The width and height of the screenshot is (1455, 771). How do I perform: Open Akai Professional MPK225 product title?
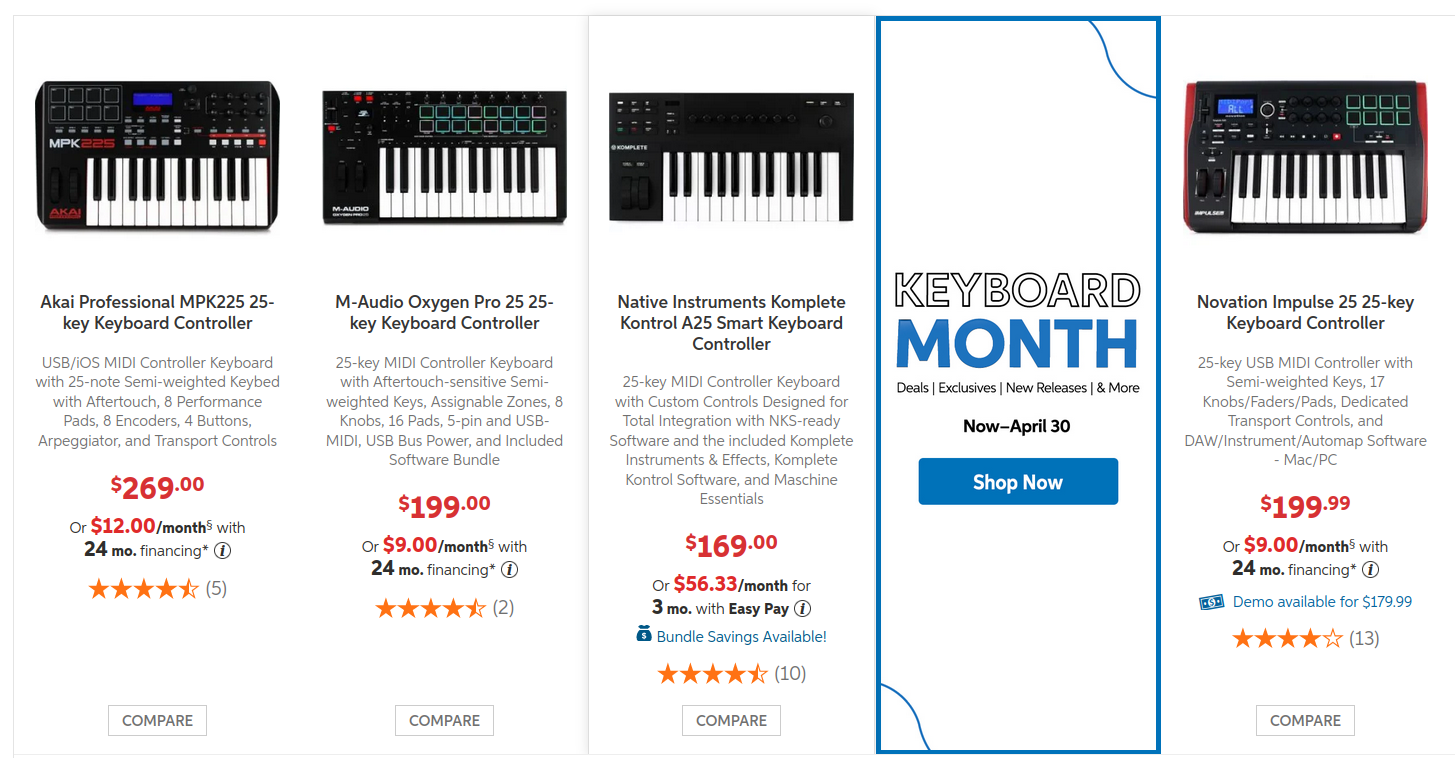[x=157, y=312]
